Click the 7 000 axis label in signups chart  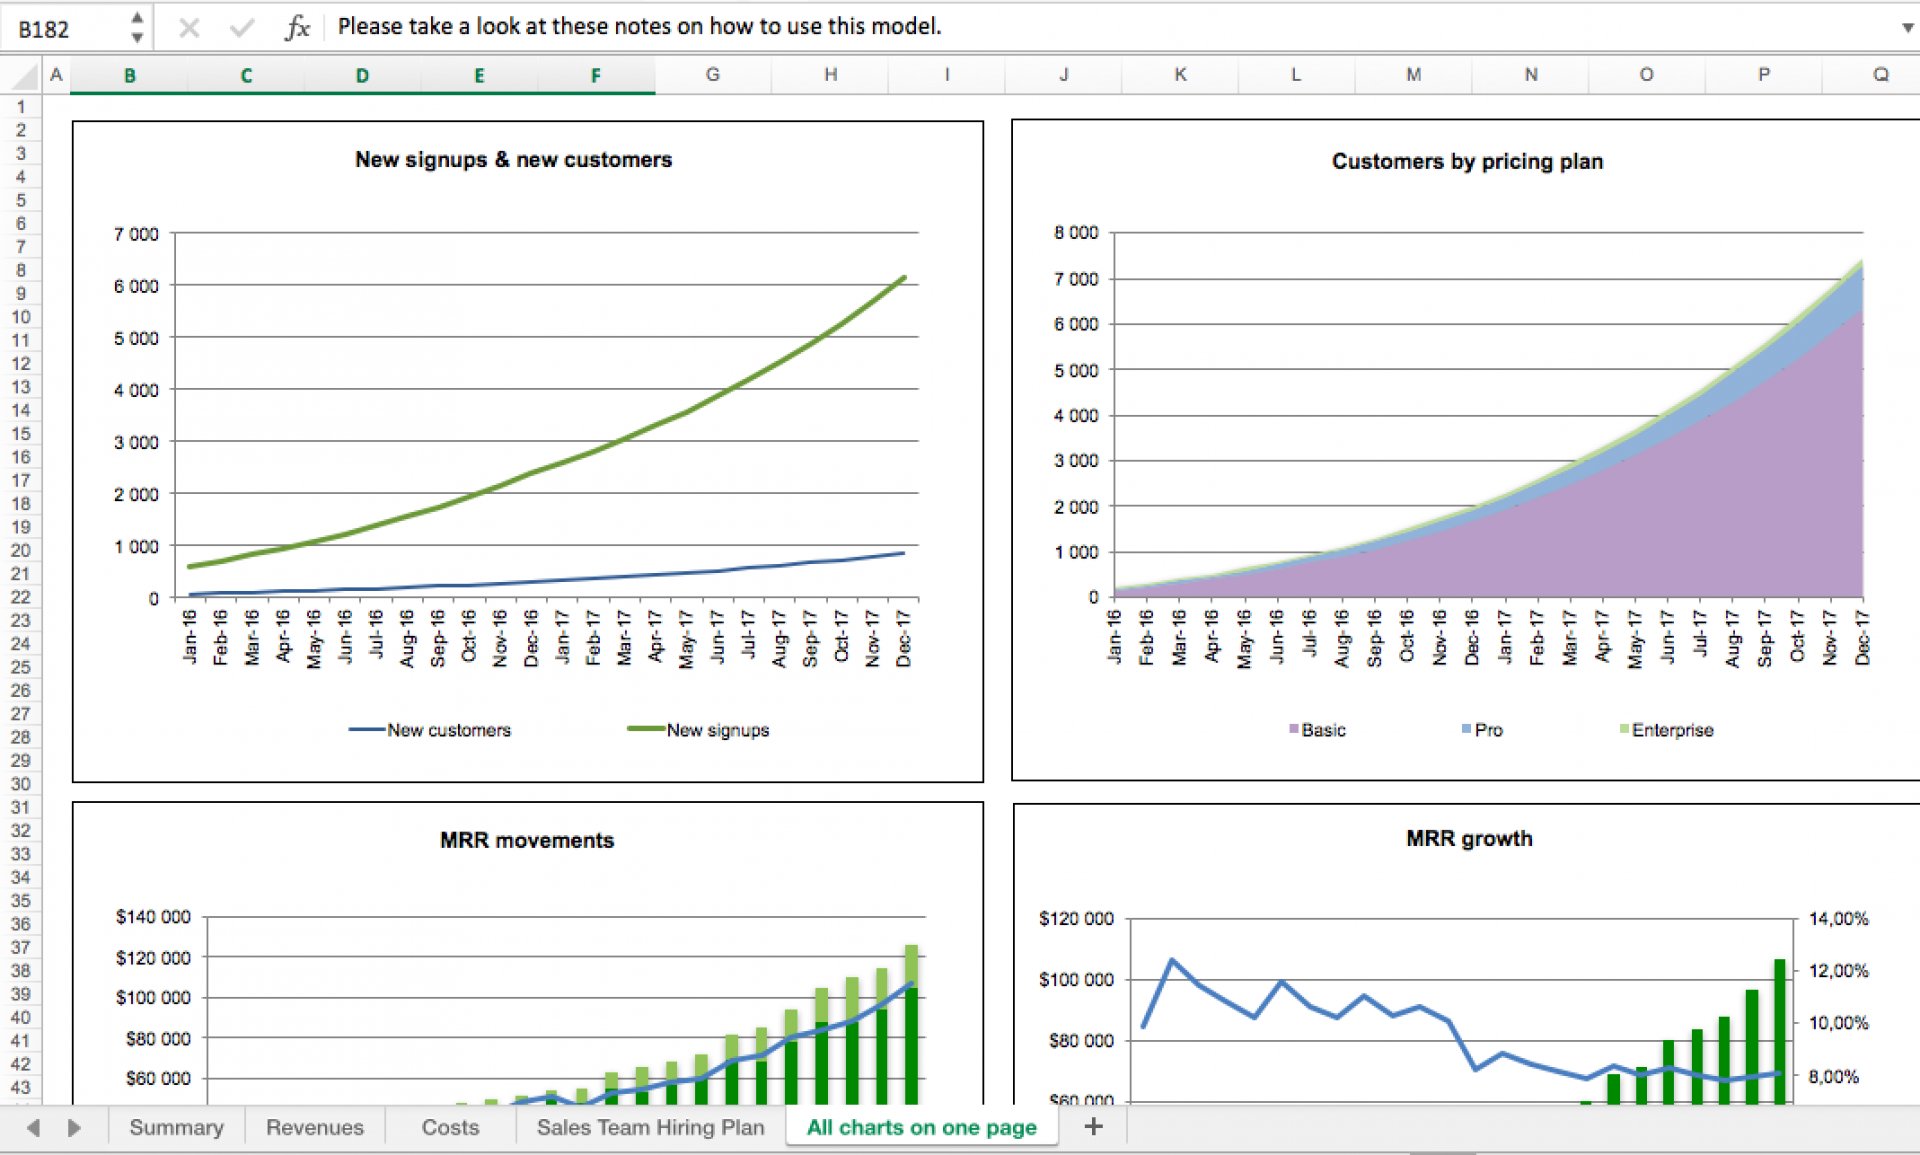(136, 234)
